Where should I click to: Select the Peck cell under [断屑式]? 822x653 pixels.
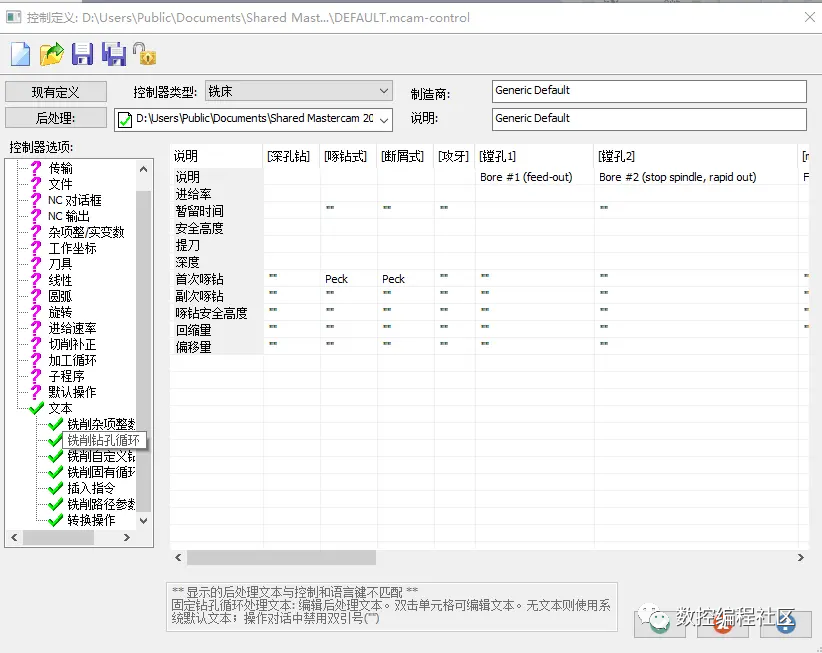point(393,279)
